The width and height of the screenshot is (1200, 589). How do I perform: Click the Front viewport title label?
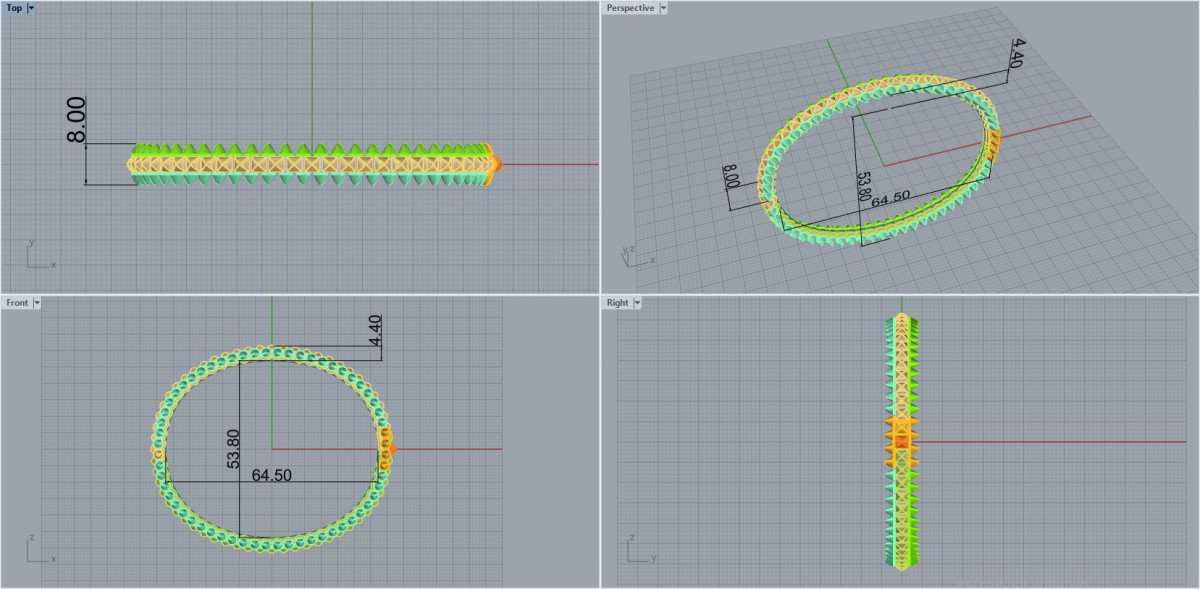(x=17, y=302)
